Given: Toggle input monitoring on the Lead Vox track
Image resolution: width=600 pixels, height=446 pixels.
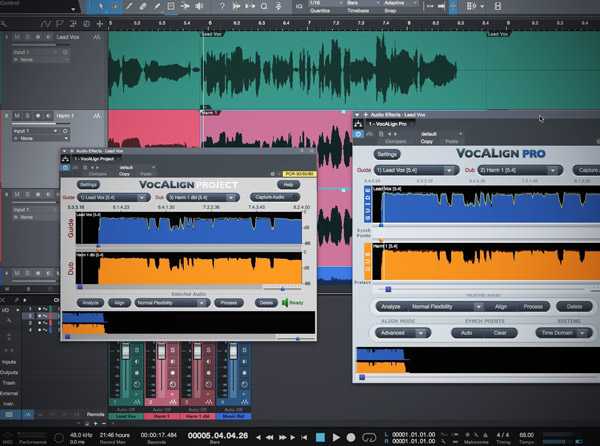Looking at the screenshot, I should 48,37.
